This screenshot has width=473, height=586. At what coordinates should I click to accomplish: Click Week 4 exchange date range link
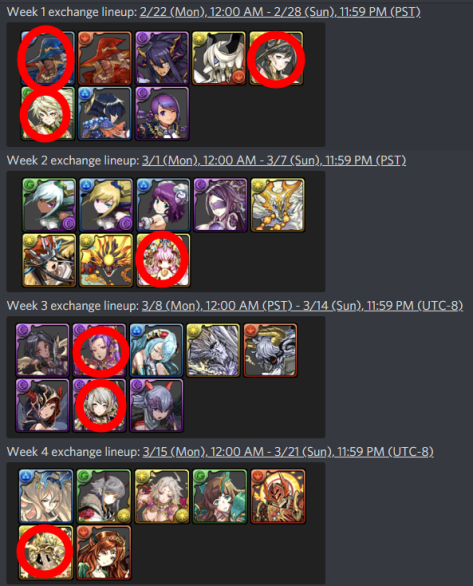288,452
